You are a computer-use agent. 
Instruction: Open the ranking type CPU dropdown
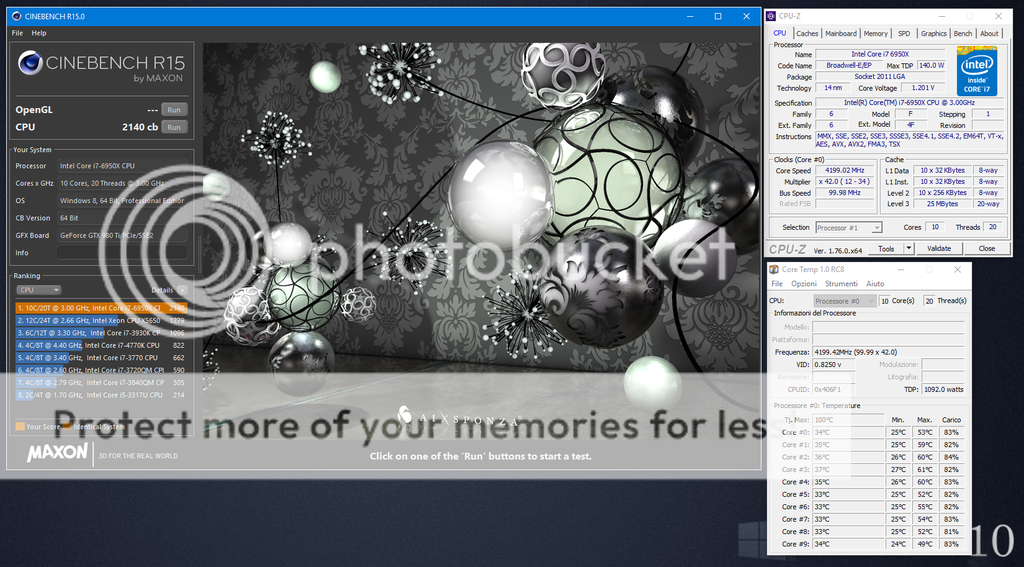[x=40, y=289]
